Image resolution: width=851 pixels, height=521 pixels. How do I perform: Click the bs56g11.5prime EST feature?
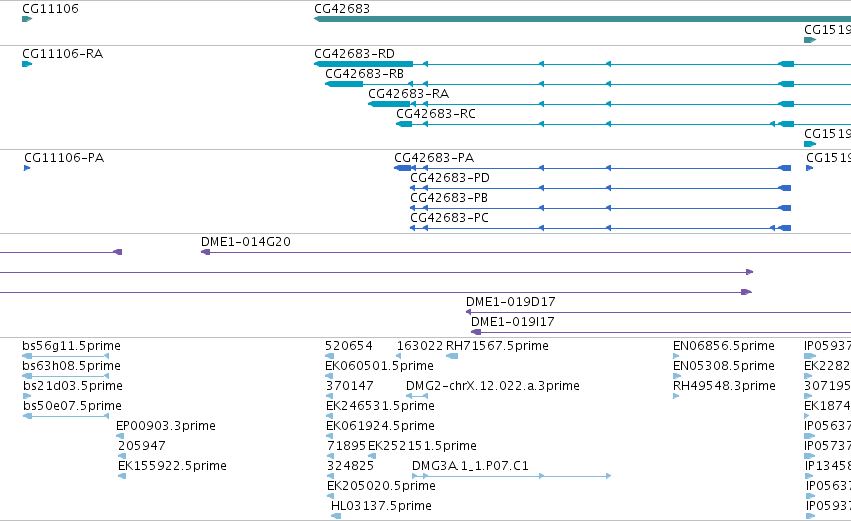tap(66, 356)
